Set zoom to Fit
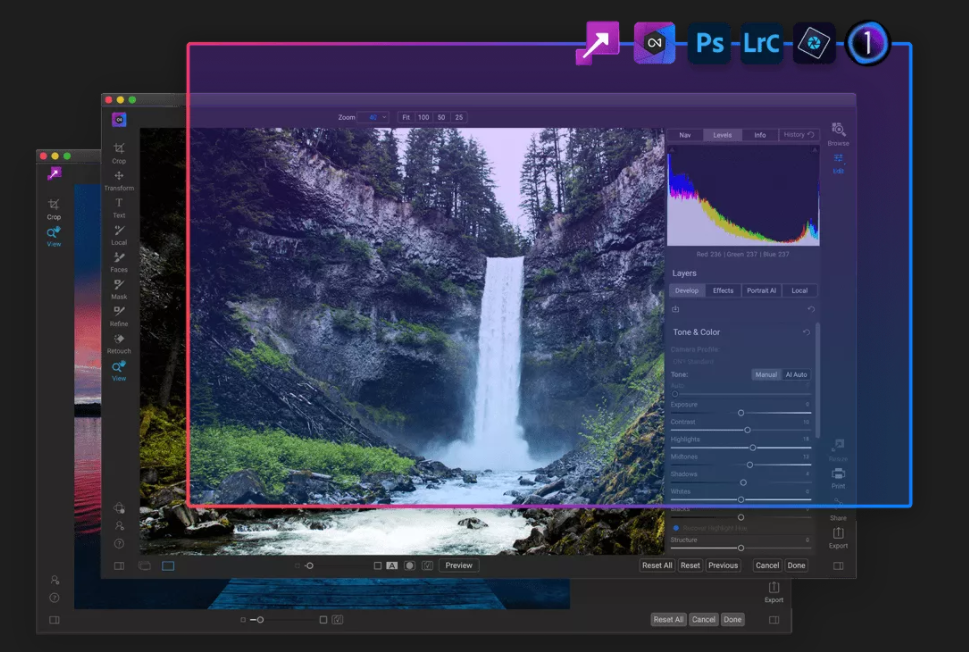The height and width of the screenshot is (652, 969). tap(406, 117)
